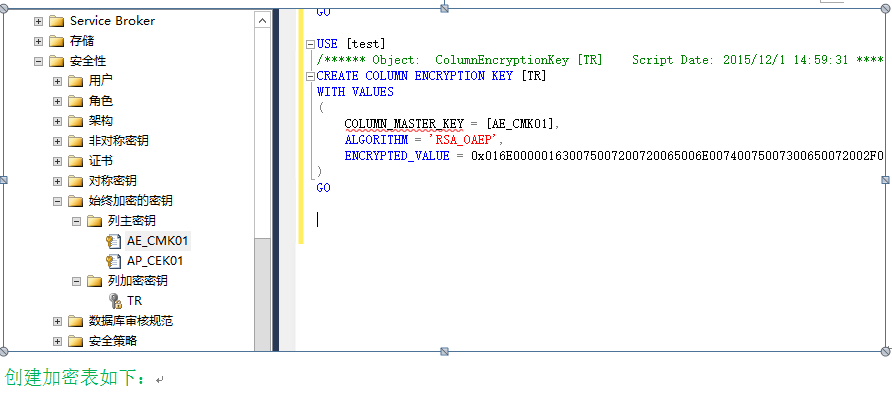892x397 pixels.
Task: Click the Object Explorer scrollbar thumb
Action: click(x=263, y=295)
